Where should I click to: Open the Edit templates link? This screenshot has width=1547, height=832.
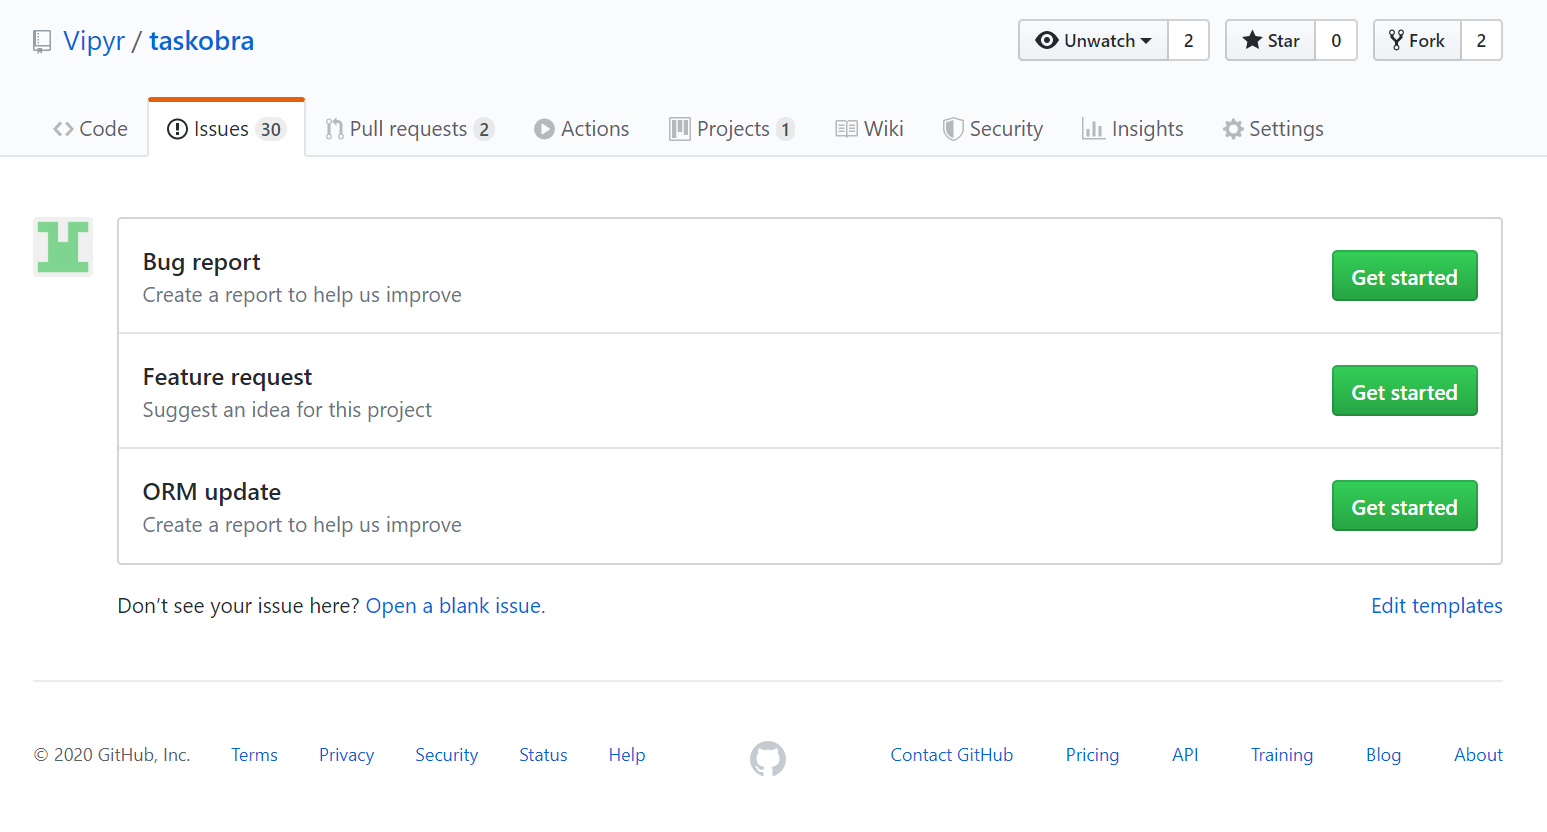click(x=1437, y=606)
